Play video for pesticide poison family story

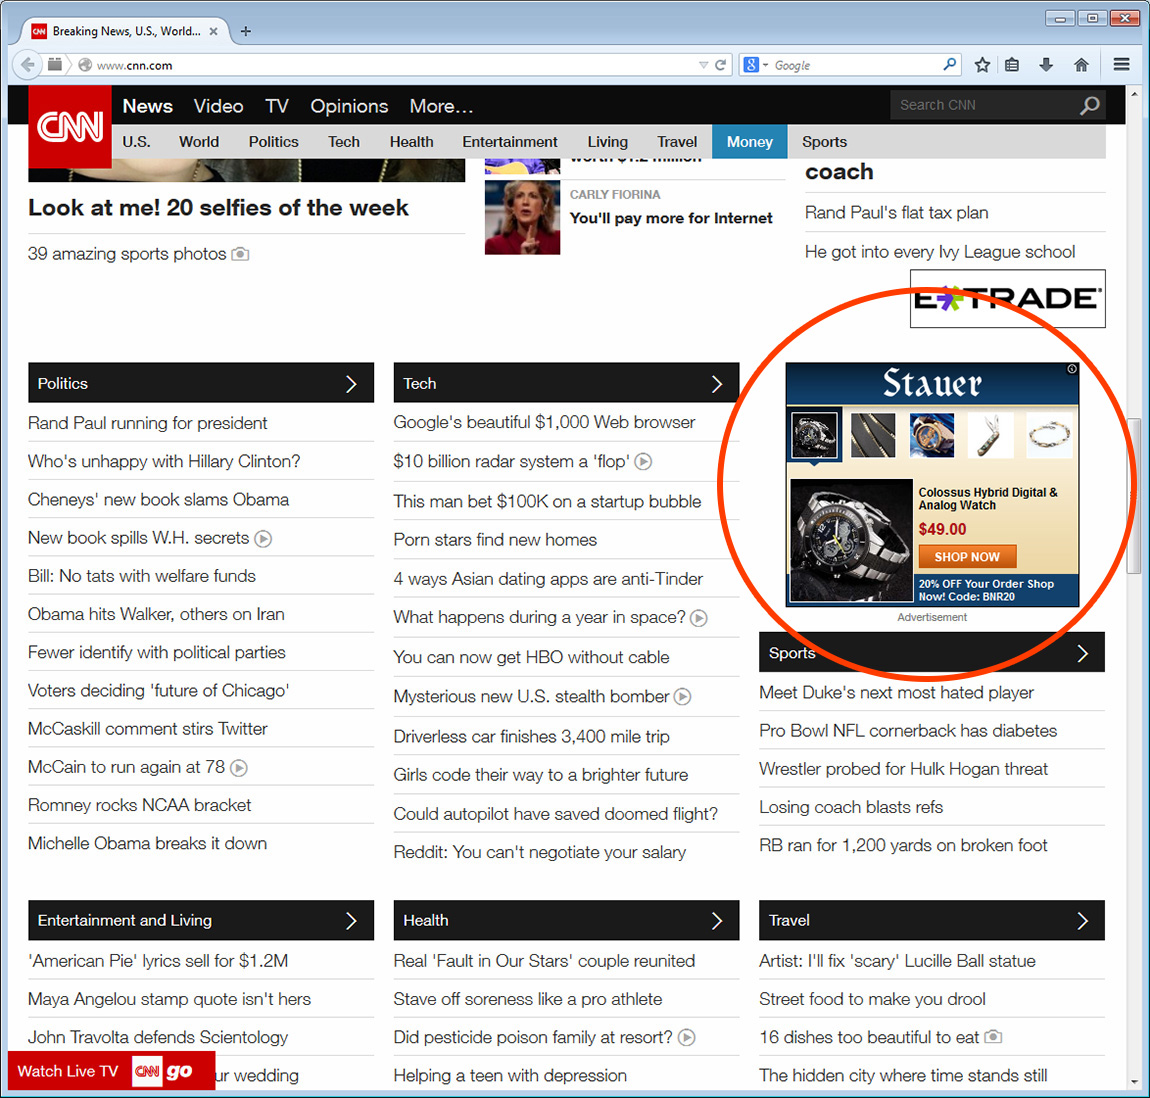[x=686, y=1038]
